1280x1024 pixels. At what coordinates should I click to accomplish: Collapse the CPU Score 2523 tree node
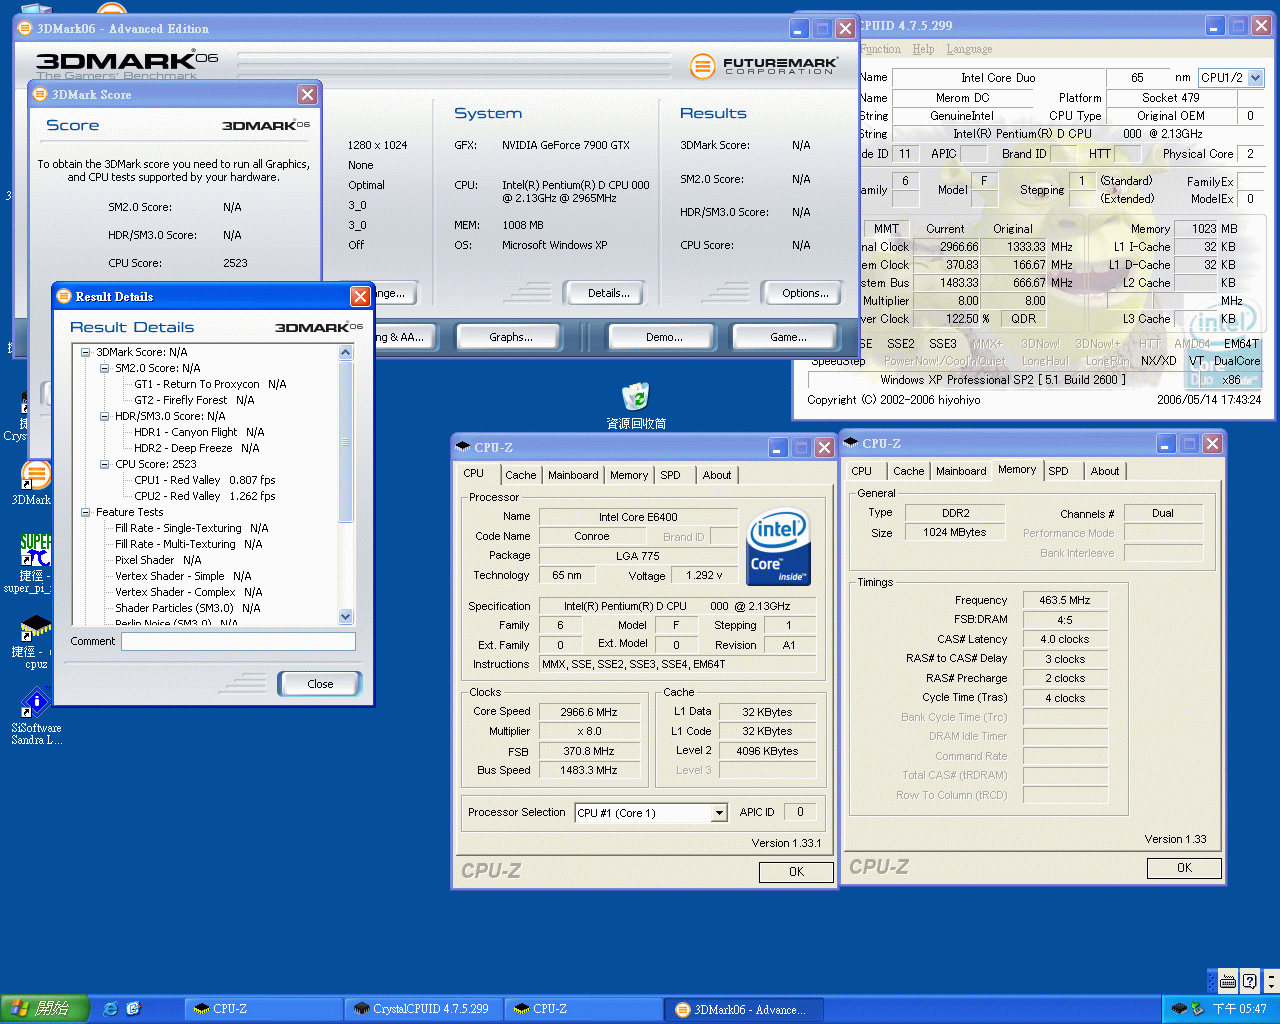[x=104, y=464]
